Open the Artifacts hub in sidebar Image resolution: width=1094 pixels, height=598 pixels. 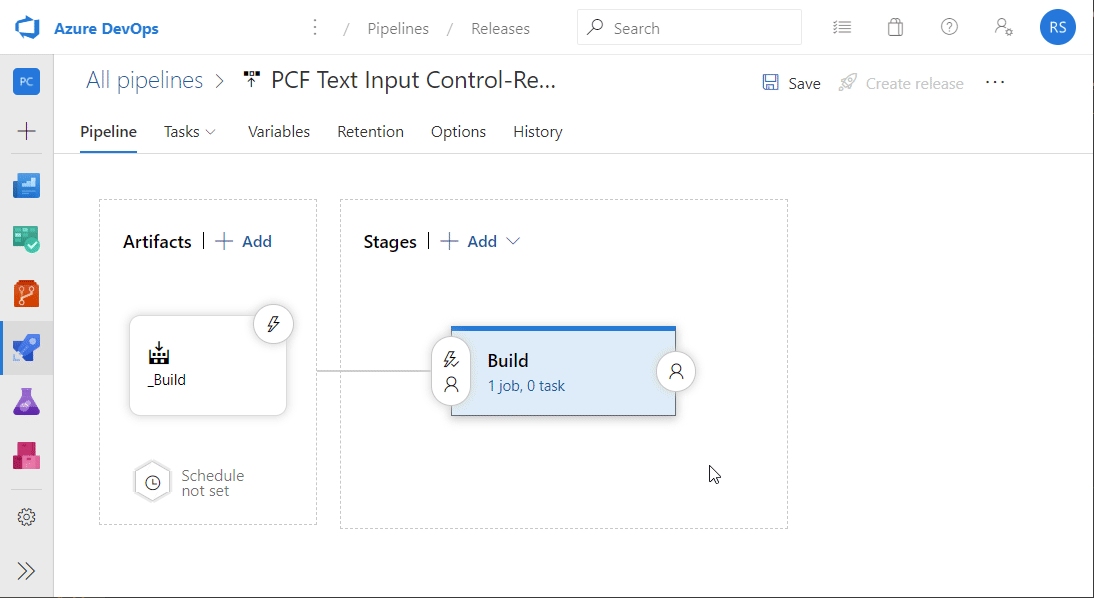(x=27, y=456)
